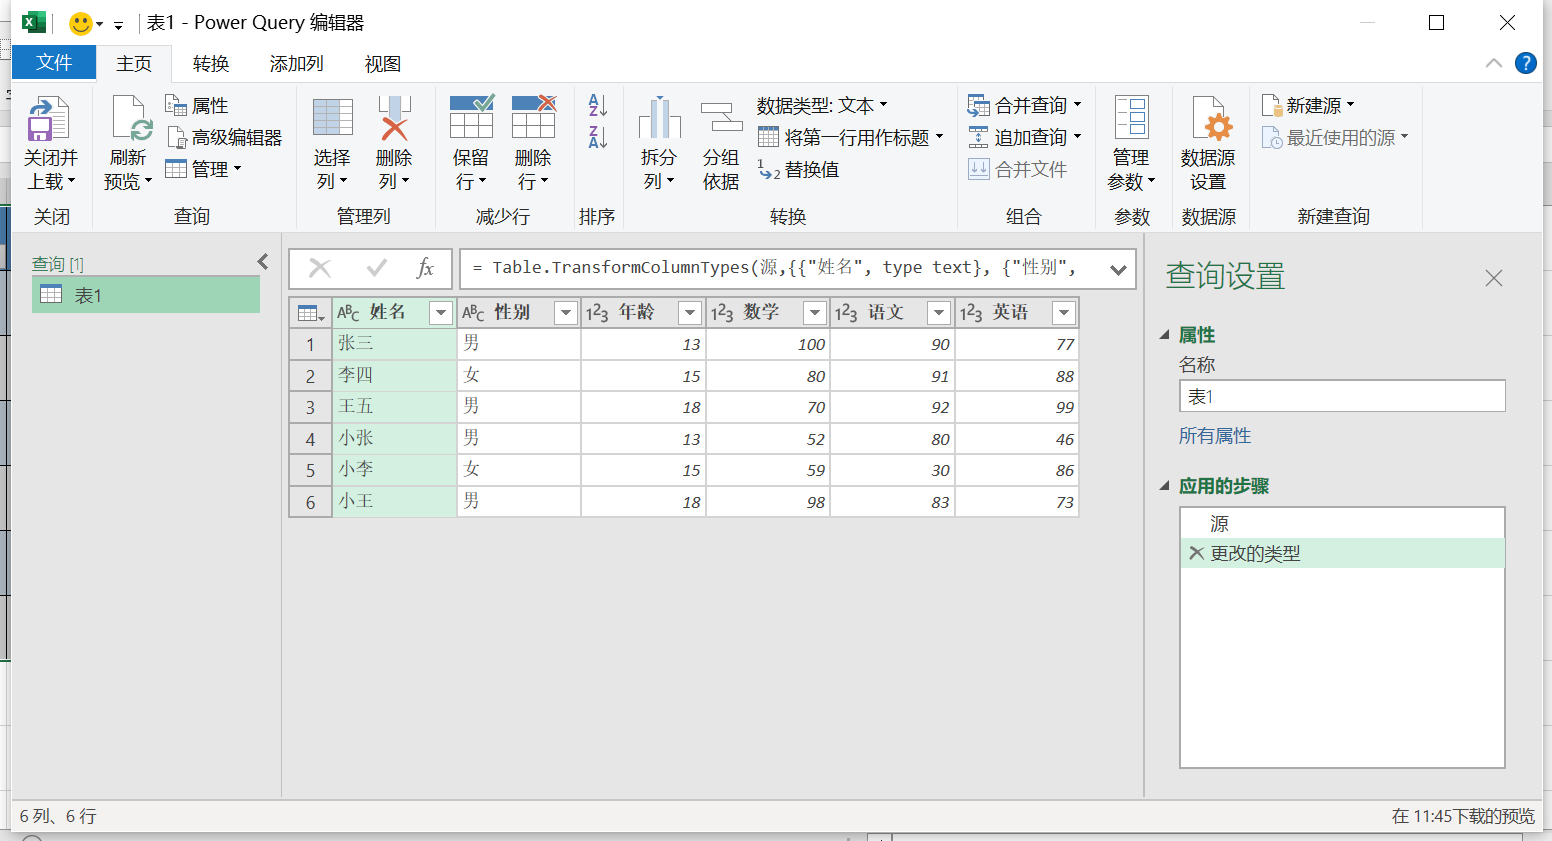Viewport: 1552px width, 841px height.
Task: Switch to the 添加列 ribbon tab
Action: 295,63
